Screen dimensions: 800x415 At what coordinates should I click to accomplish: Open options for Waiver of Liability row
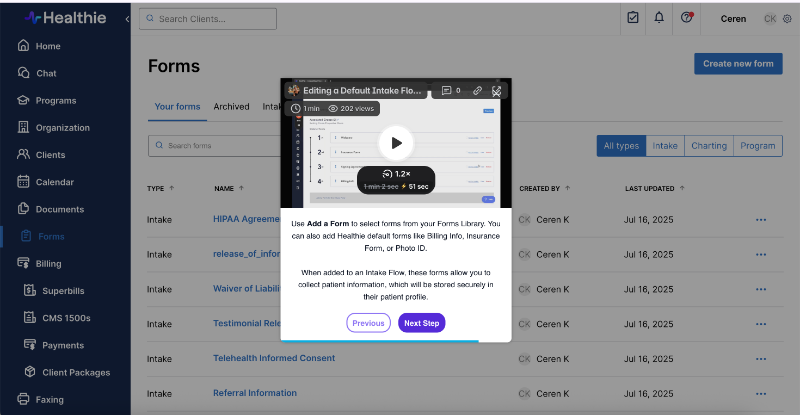761,289
